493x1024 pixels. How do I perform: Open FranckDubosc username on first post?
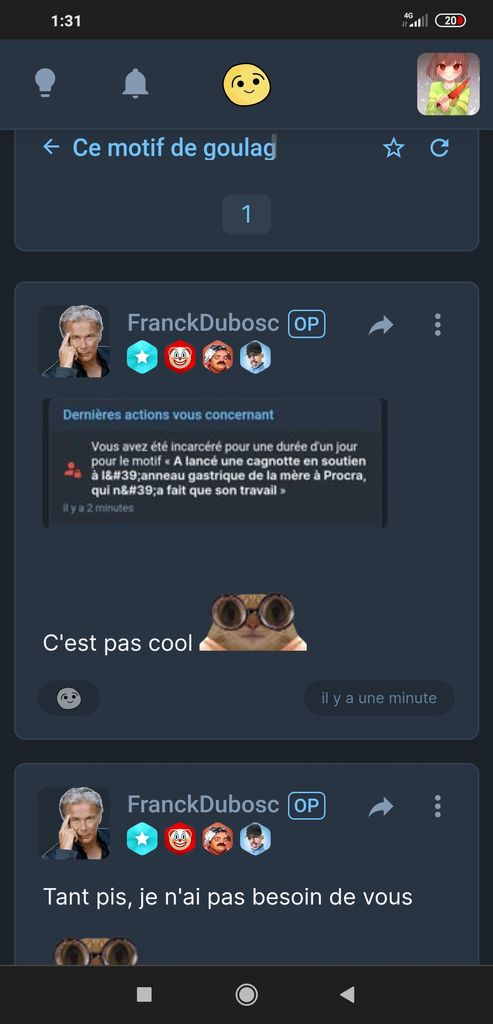203,323
